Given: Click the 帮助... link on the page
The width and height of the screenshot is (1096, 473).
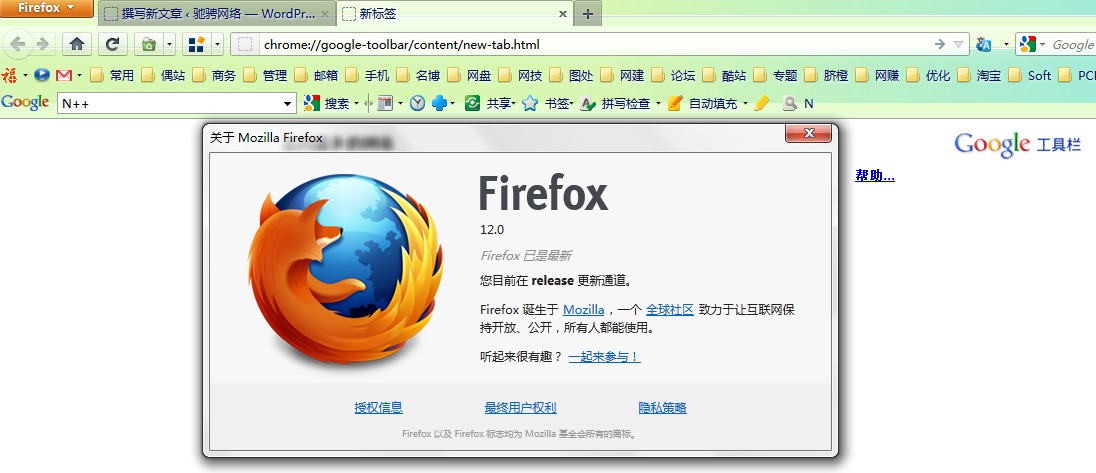Looking at the screenshot, I should pyautogui.click(x=875, y=176).
